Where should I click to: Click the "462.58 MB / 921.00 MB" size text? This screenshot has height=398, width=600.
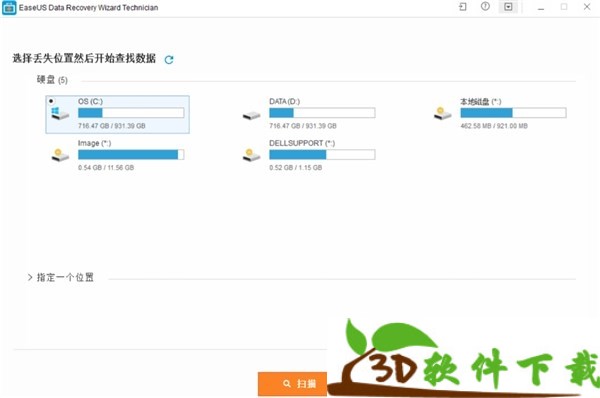(x=494, y=126)
